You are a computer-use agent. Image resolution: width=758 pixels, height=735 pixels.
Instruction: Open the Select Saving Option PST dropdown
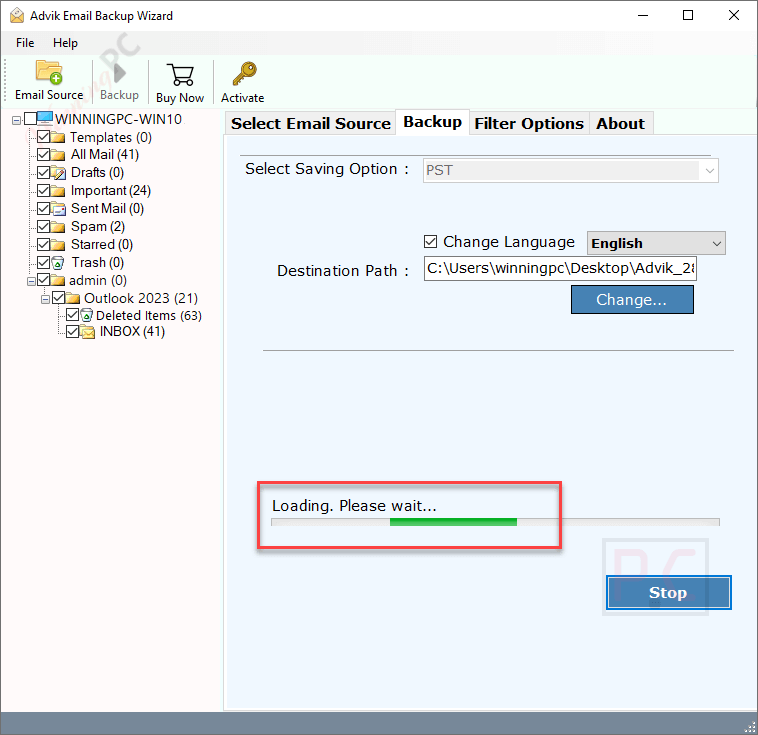click(570, 170)
